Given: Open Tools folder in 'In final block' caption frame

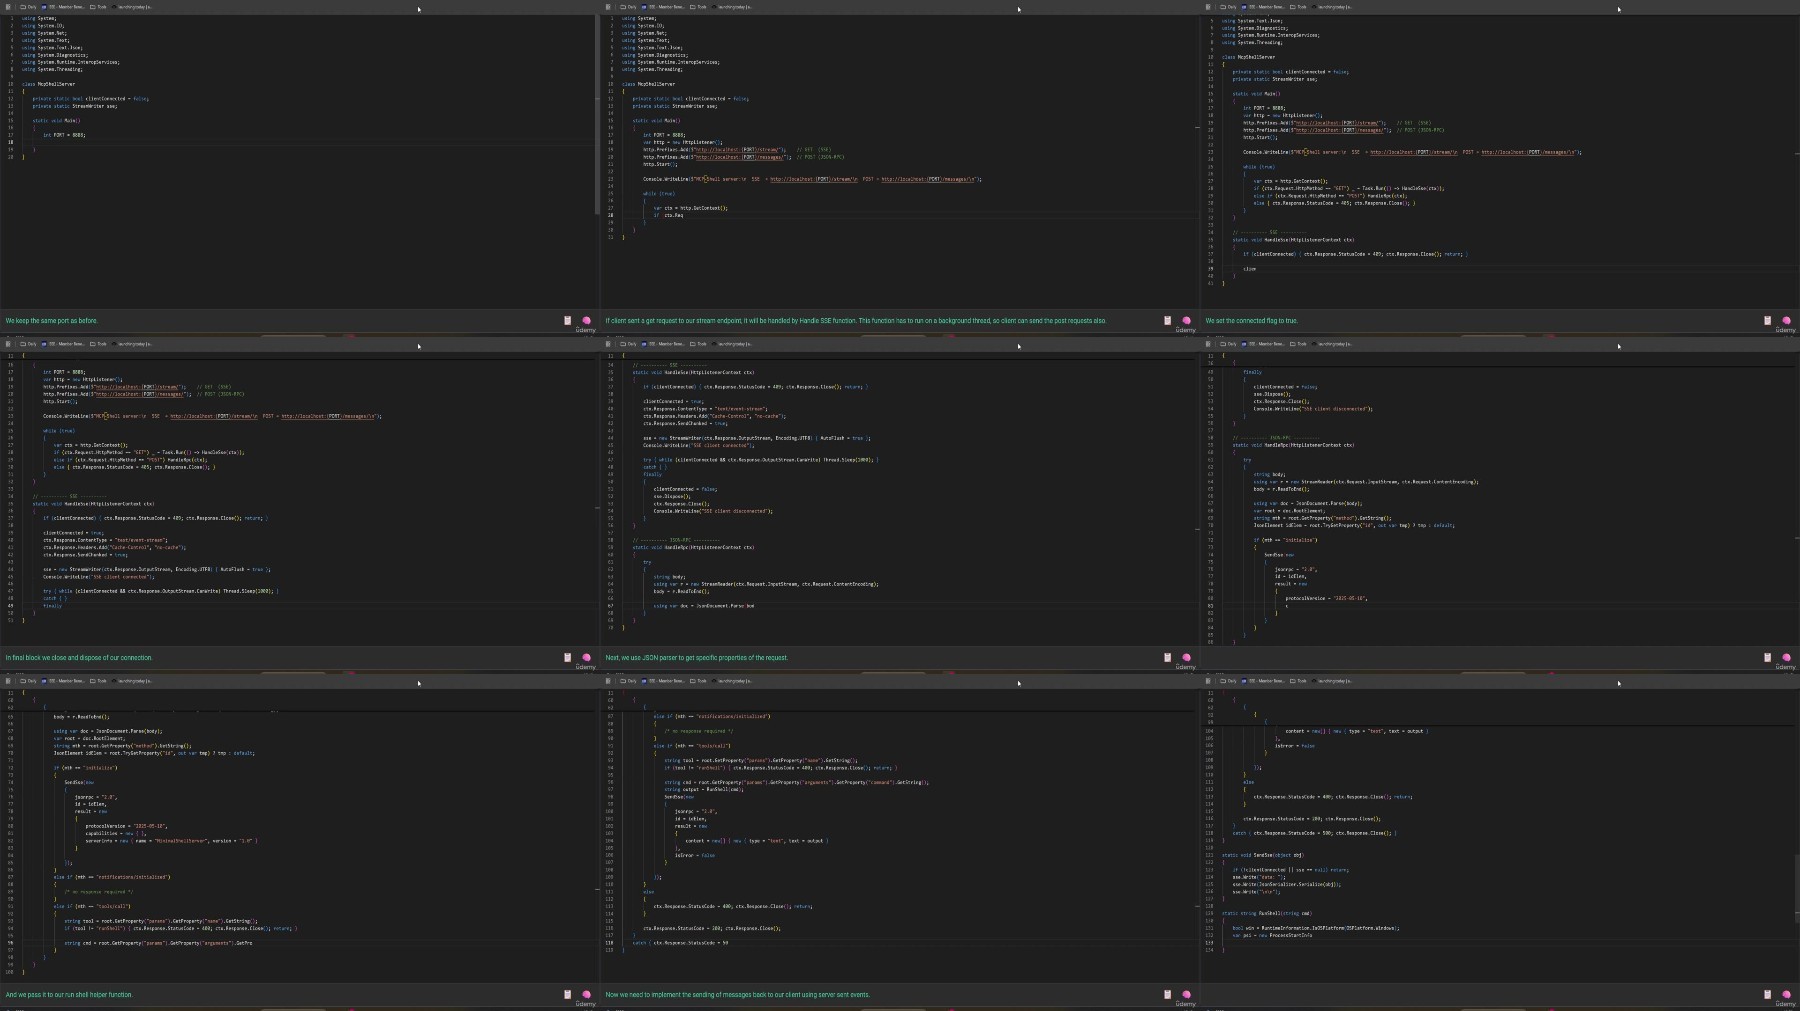Looking at the screenshot, I should [98, 344].
